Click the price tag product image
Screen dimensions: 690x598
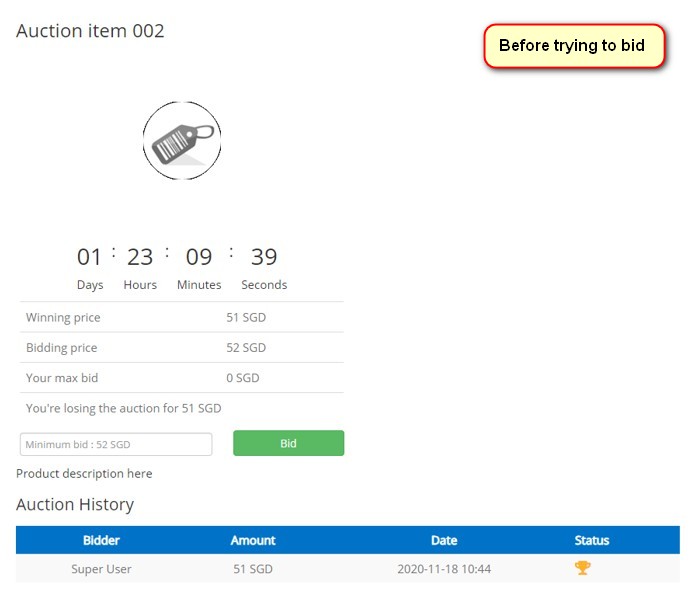[181, 141]
